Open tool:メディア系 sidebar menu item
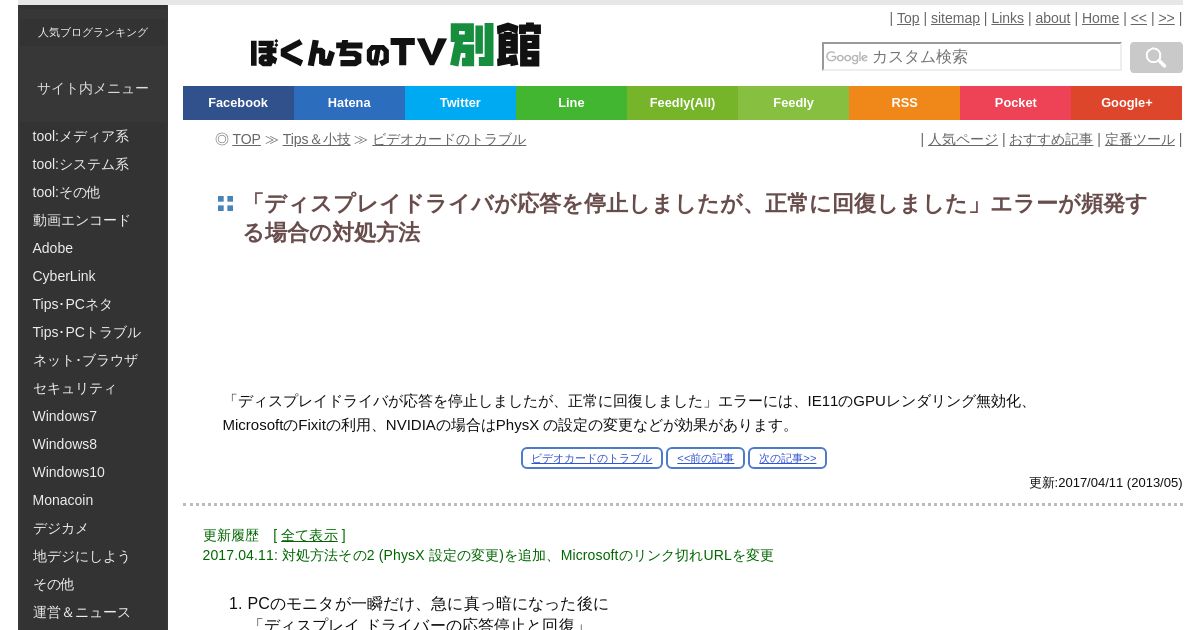Viewport: 1200px width, 630px height. coord(93,136)
